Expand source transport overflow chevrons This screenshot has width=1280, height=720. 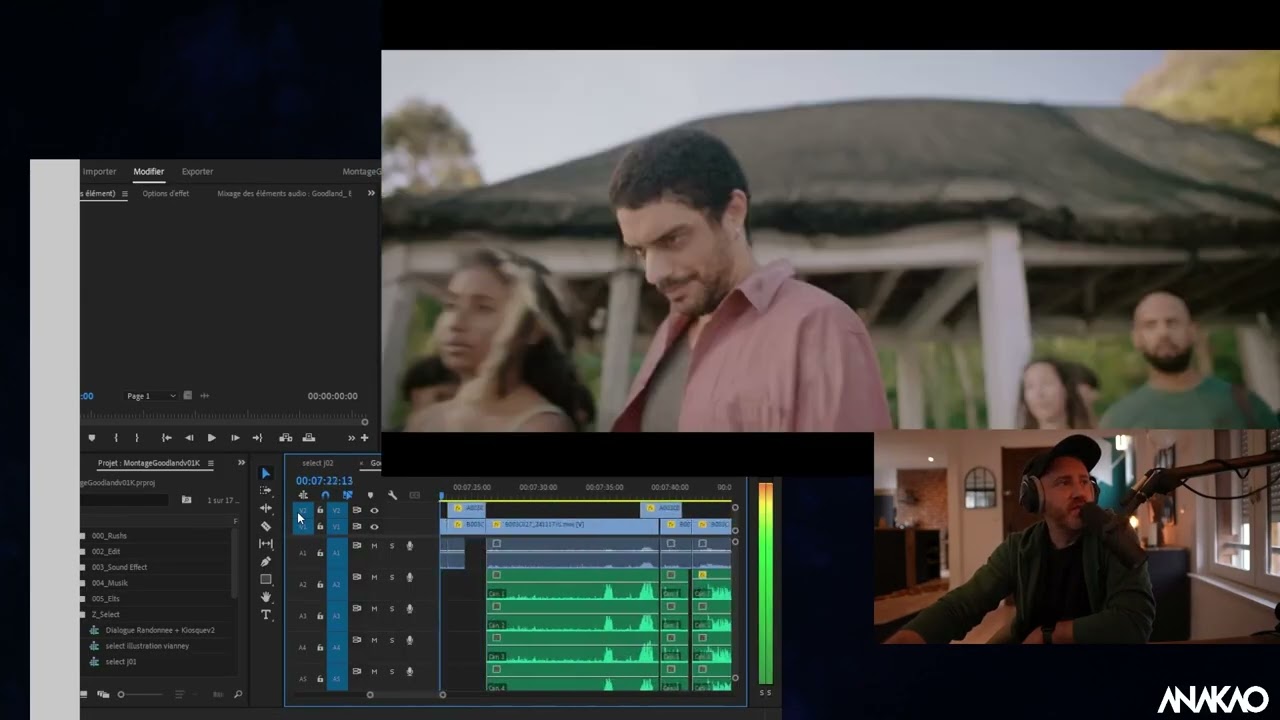click(x=351, y=437)
